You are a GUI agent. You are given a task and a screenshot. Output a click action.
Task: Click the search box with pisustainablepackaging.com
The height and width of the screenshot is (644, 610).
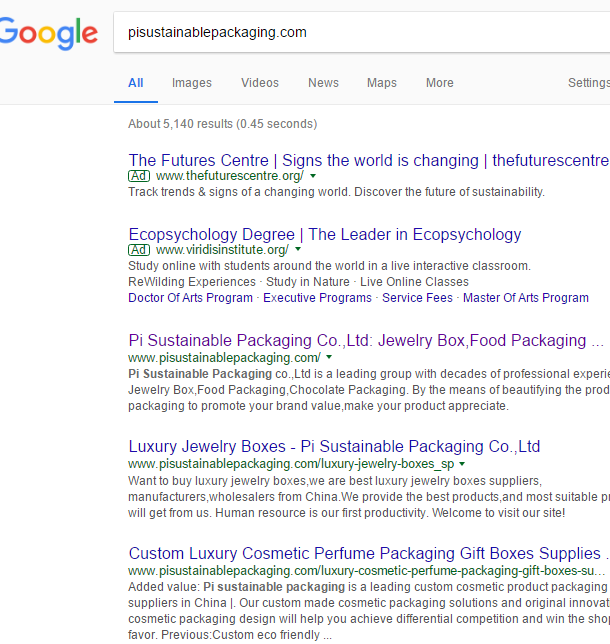click(361, 32)
